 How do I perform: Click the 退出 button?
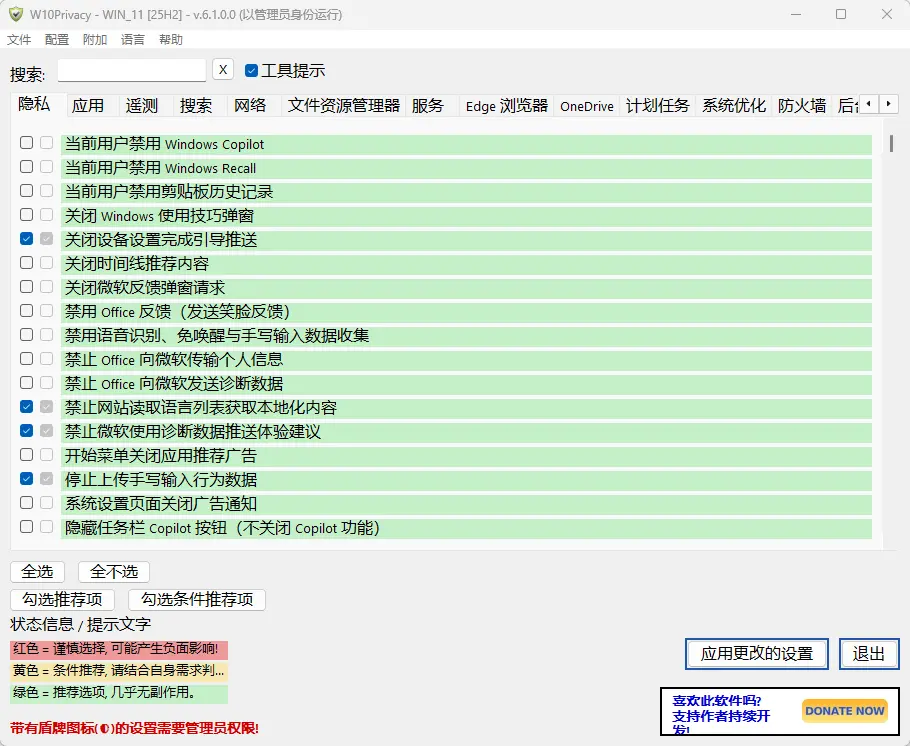[869, 654]
